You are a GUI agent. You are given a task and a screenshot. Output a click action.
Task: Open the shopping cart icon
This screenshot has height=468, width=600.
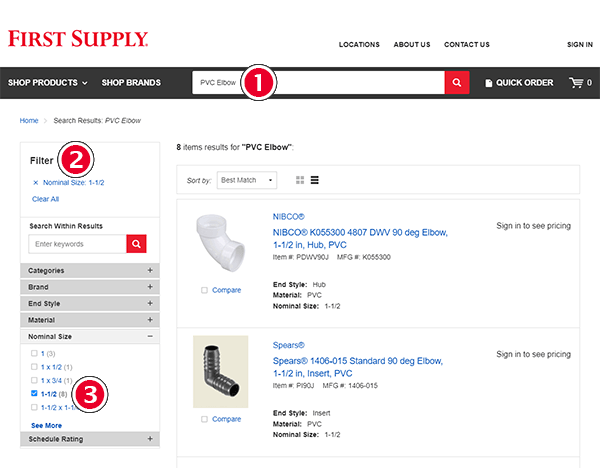[576, 82]
